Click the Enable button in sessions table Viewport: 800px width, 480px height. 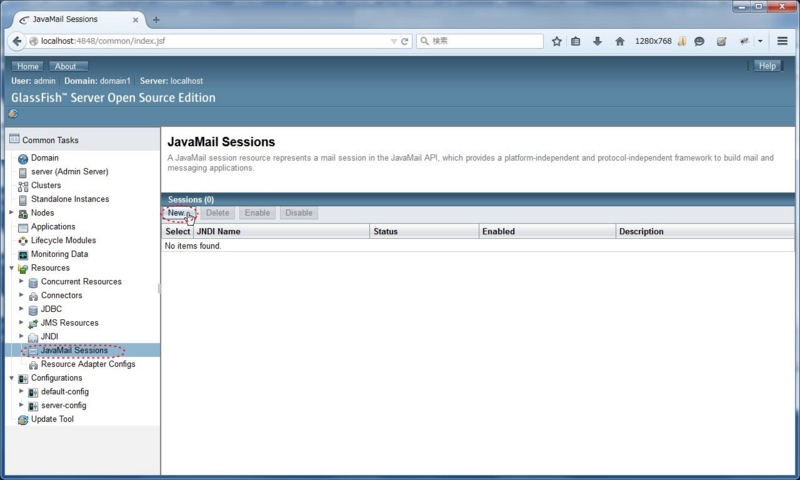click(x=257, y=213)
